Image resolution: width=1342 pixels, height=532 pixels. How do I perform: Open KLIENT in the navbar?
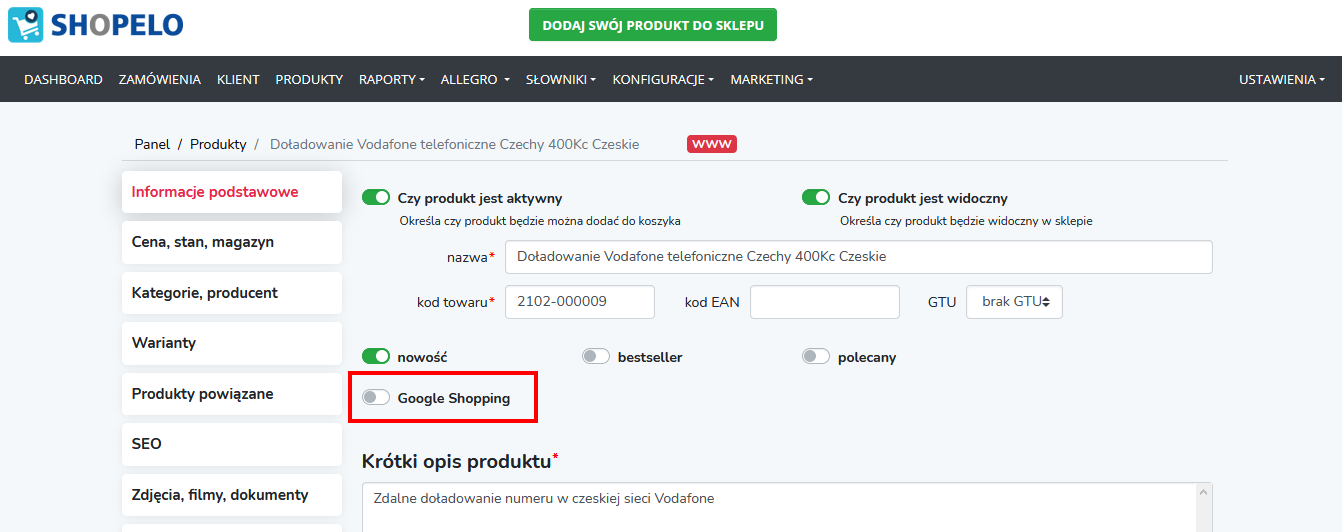(x=238, y=79)
